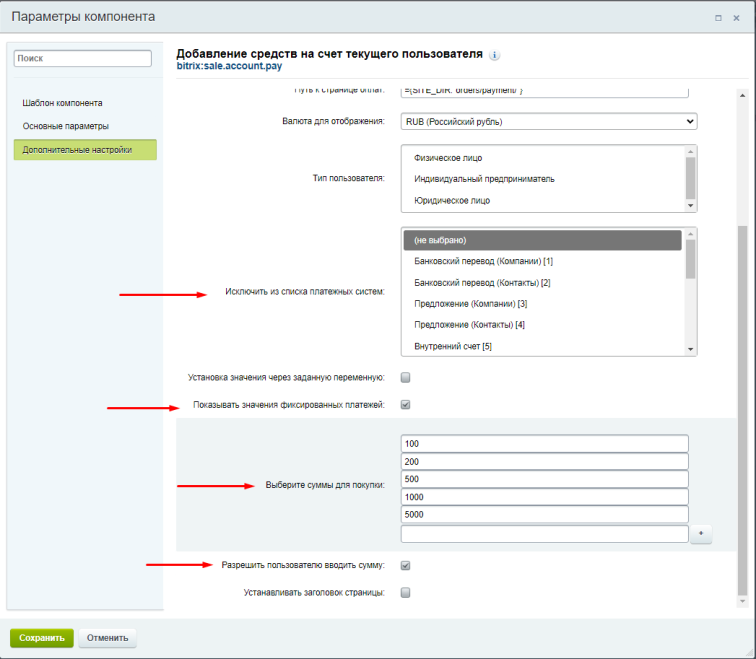Focus the 'Поиск' search field
Screen dimensions: 756x659
pyautogui.click(x=82, y=58)
